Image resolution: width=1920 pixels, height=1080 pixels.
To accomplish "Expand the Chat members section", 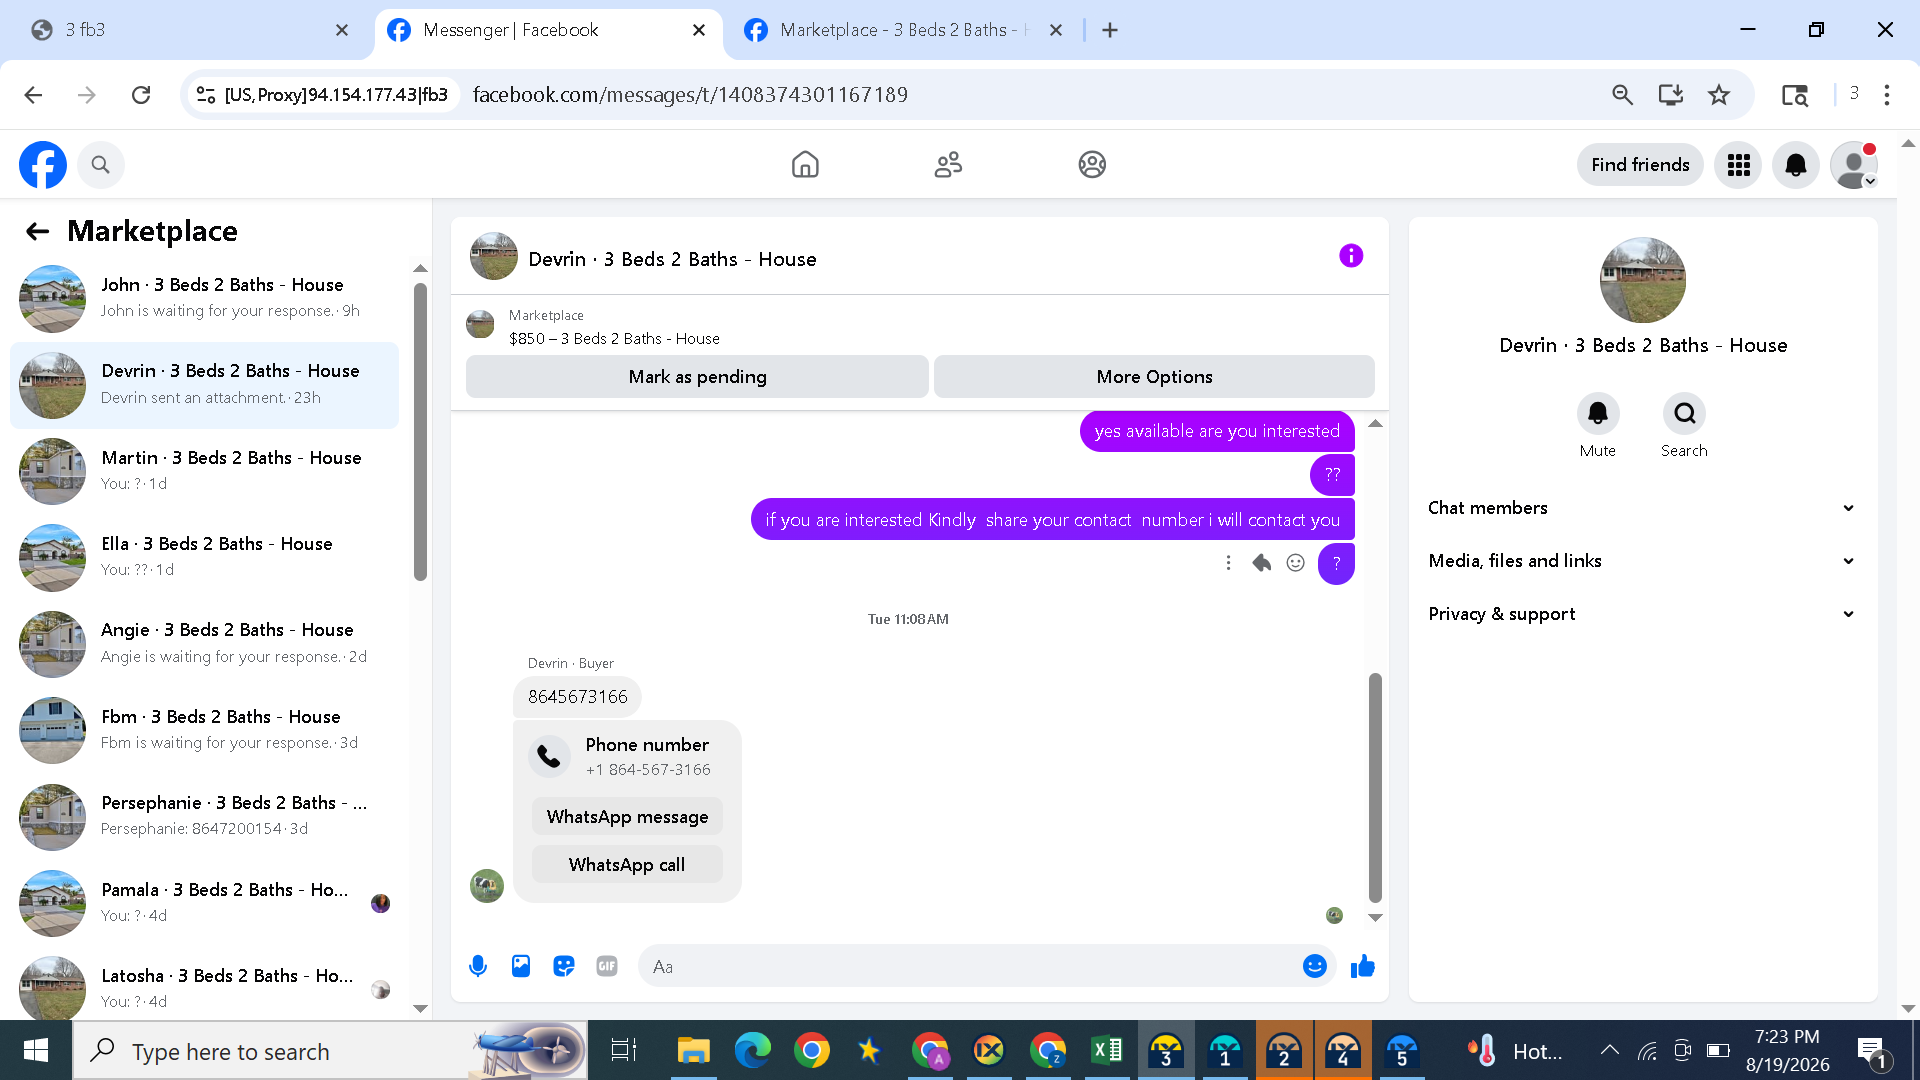I will click(1642, 508).
